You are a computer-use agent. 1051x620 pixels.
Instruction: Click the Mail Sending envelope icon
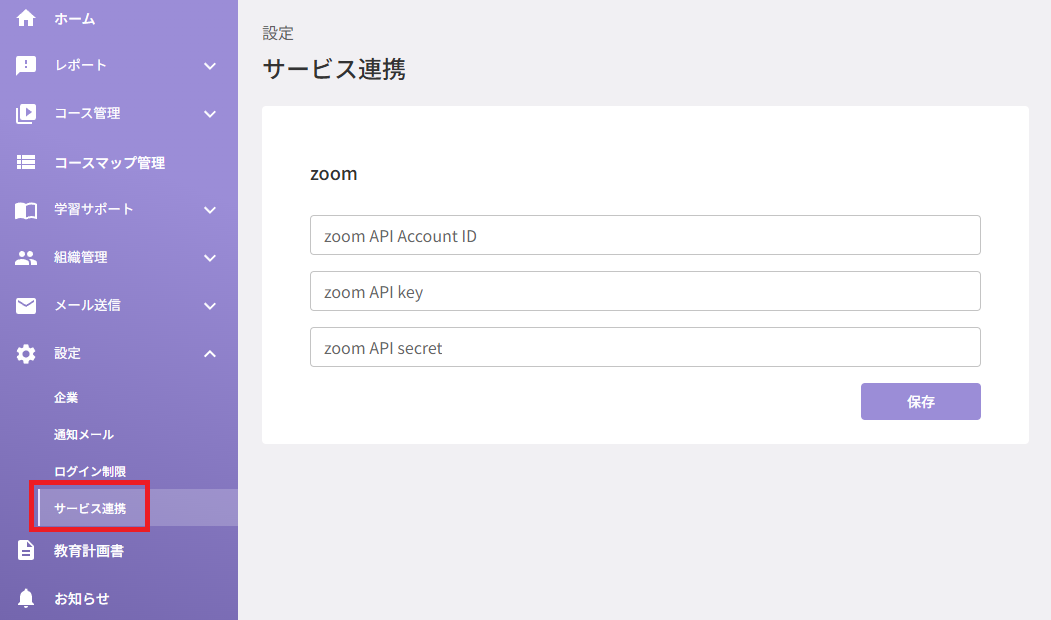click(x=25, y=306)
